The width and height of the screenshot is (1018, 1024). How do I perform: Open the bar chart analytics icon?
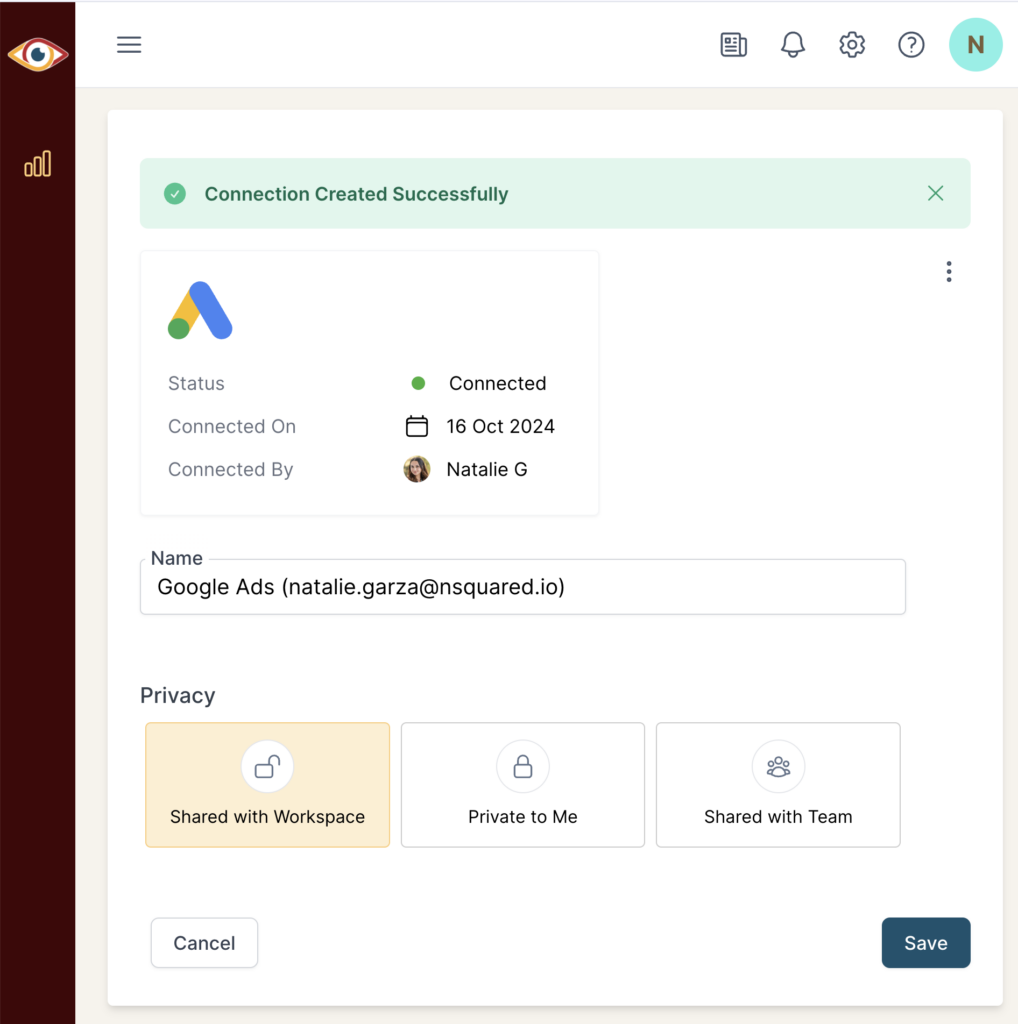[x=37, y=164]
